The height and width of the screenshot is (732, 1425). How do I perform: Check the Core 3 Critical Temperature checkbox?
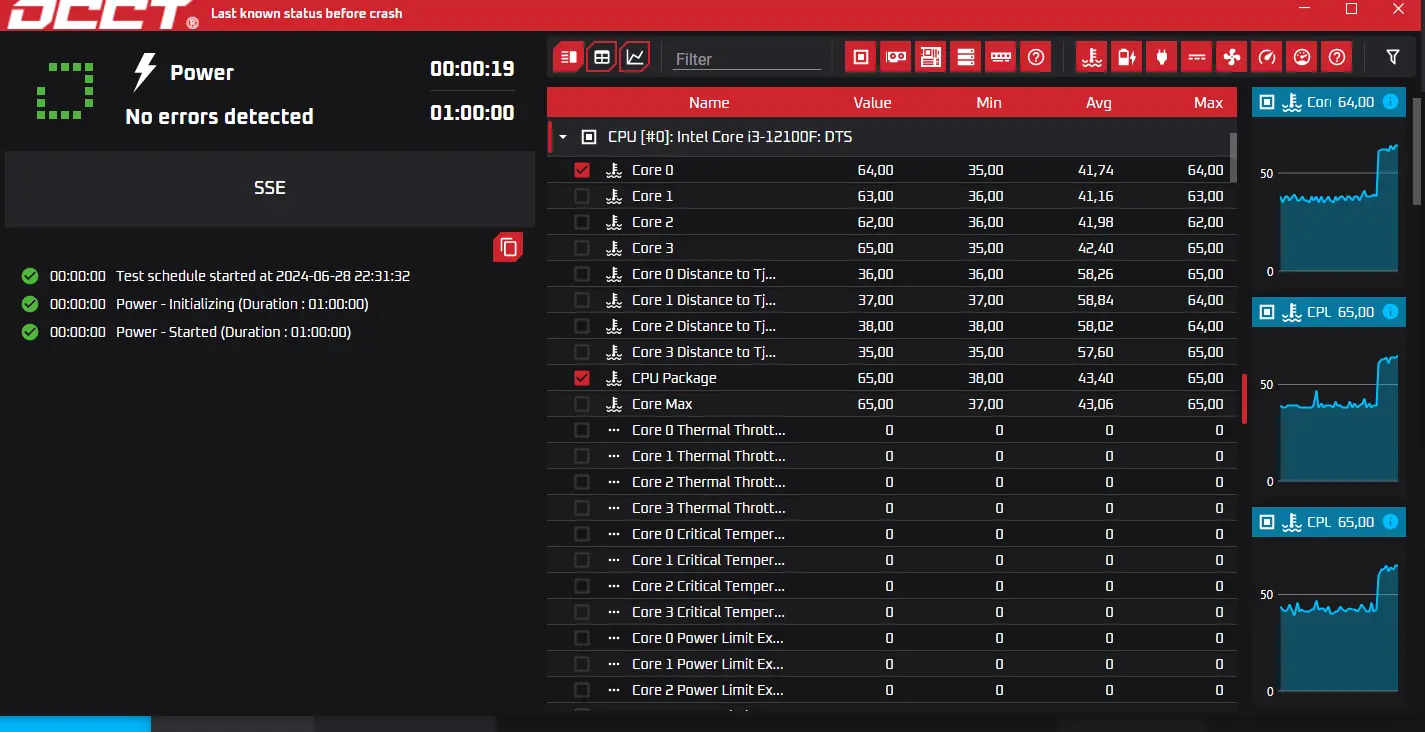click(582, 612)
